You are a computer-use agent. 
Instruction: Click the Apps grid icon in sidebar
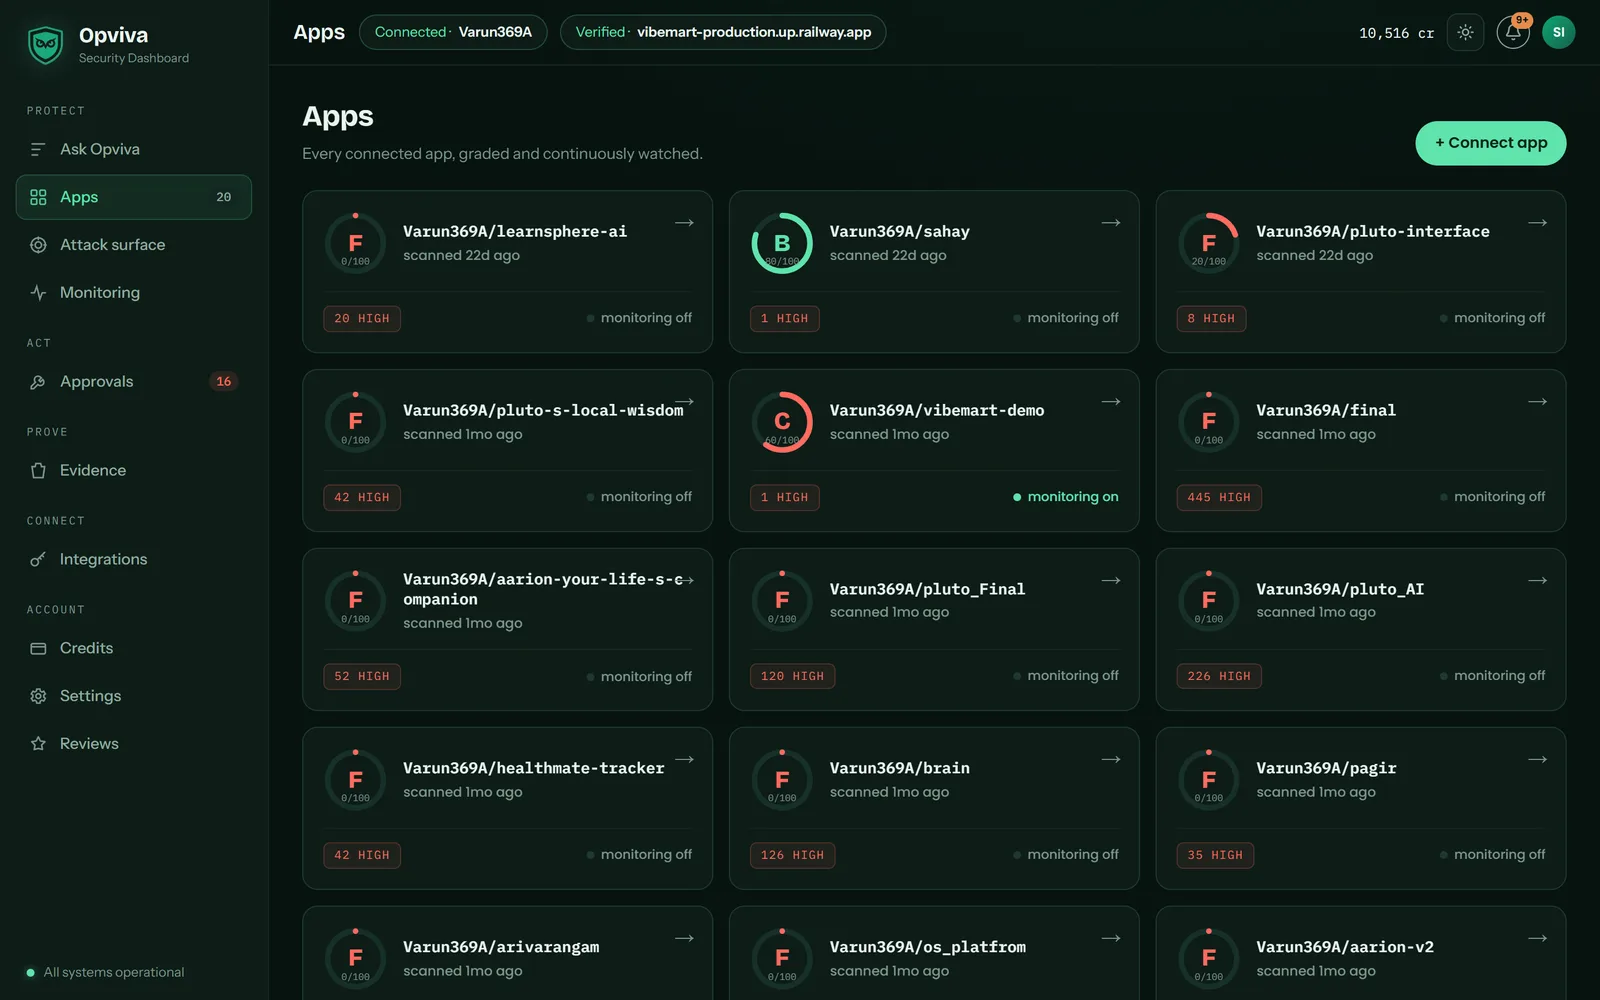(38, 197)
